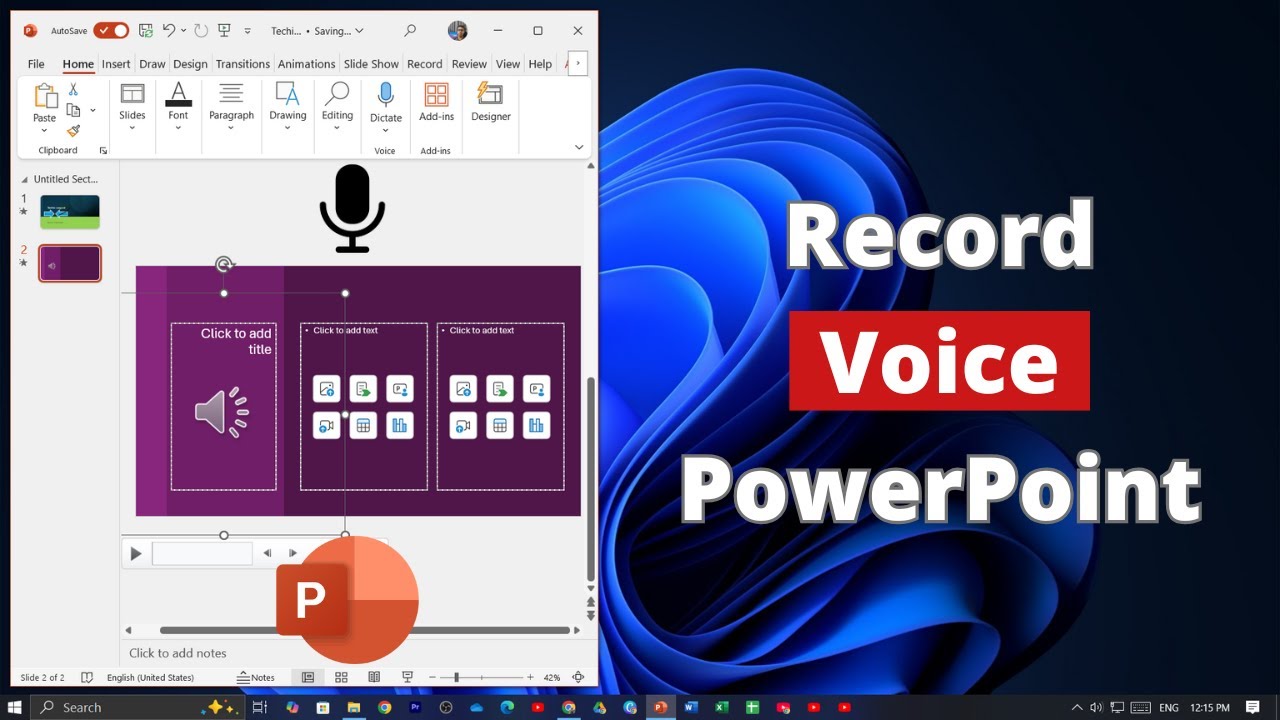
Task: Click the 'Click to add notes' area
Action: point(178,653)
